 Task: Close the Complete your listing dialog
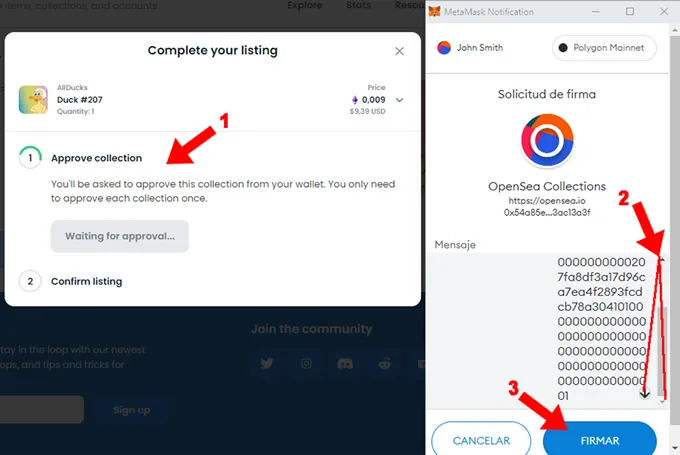[399, 51]
